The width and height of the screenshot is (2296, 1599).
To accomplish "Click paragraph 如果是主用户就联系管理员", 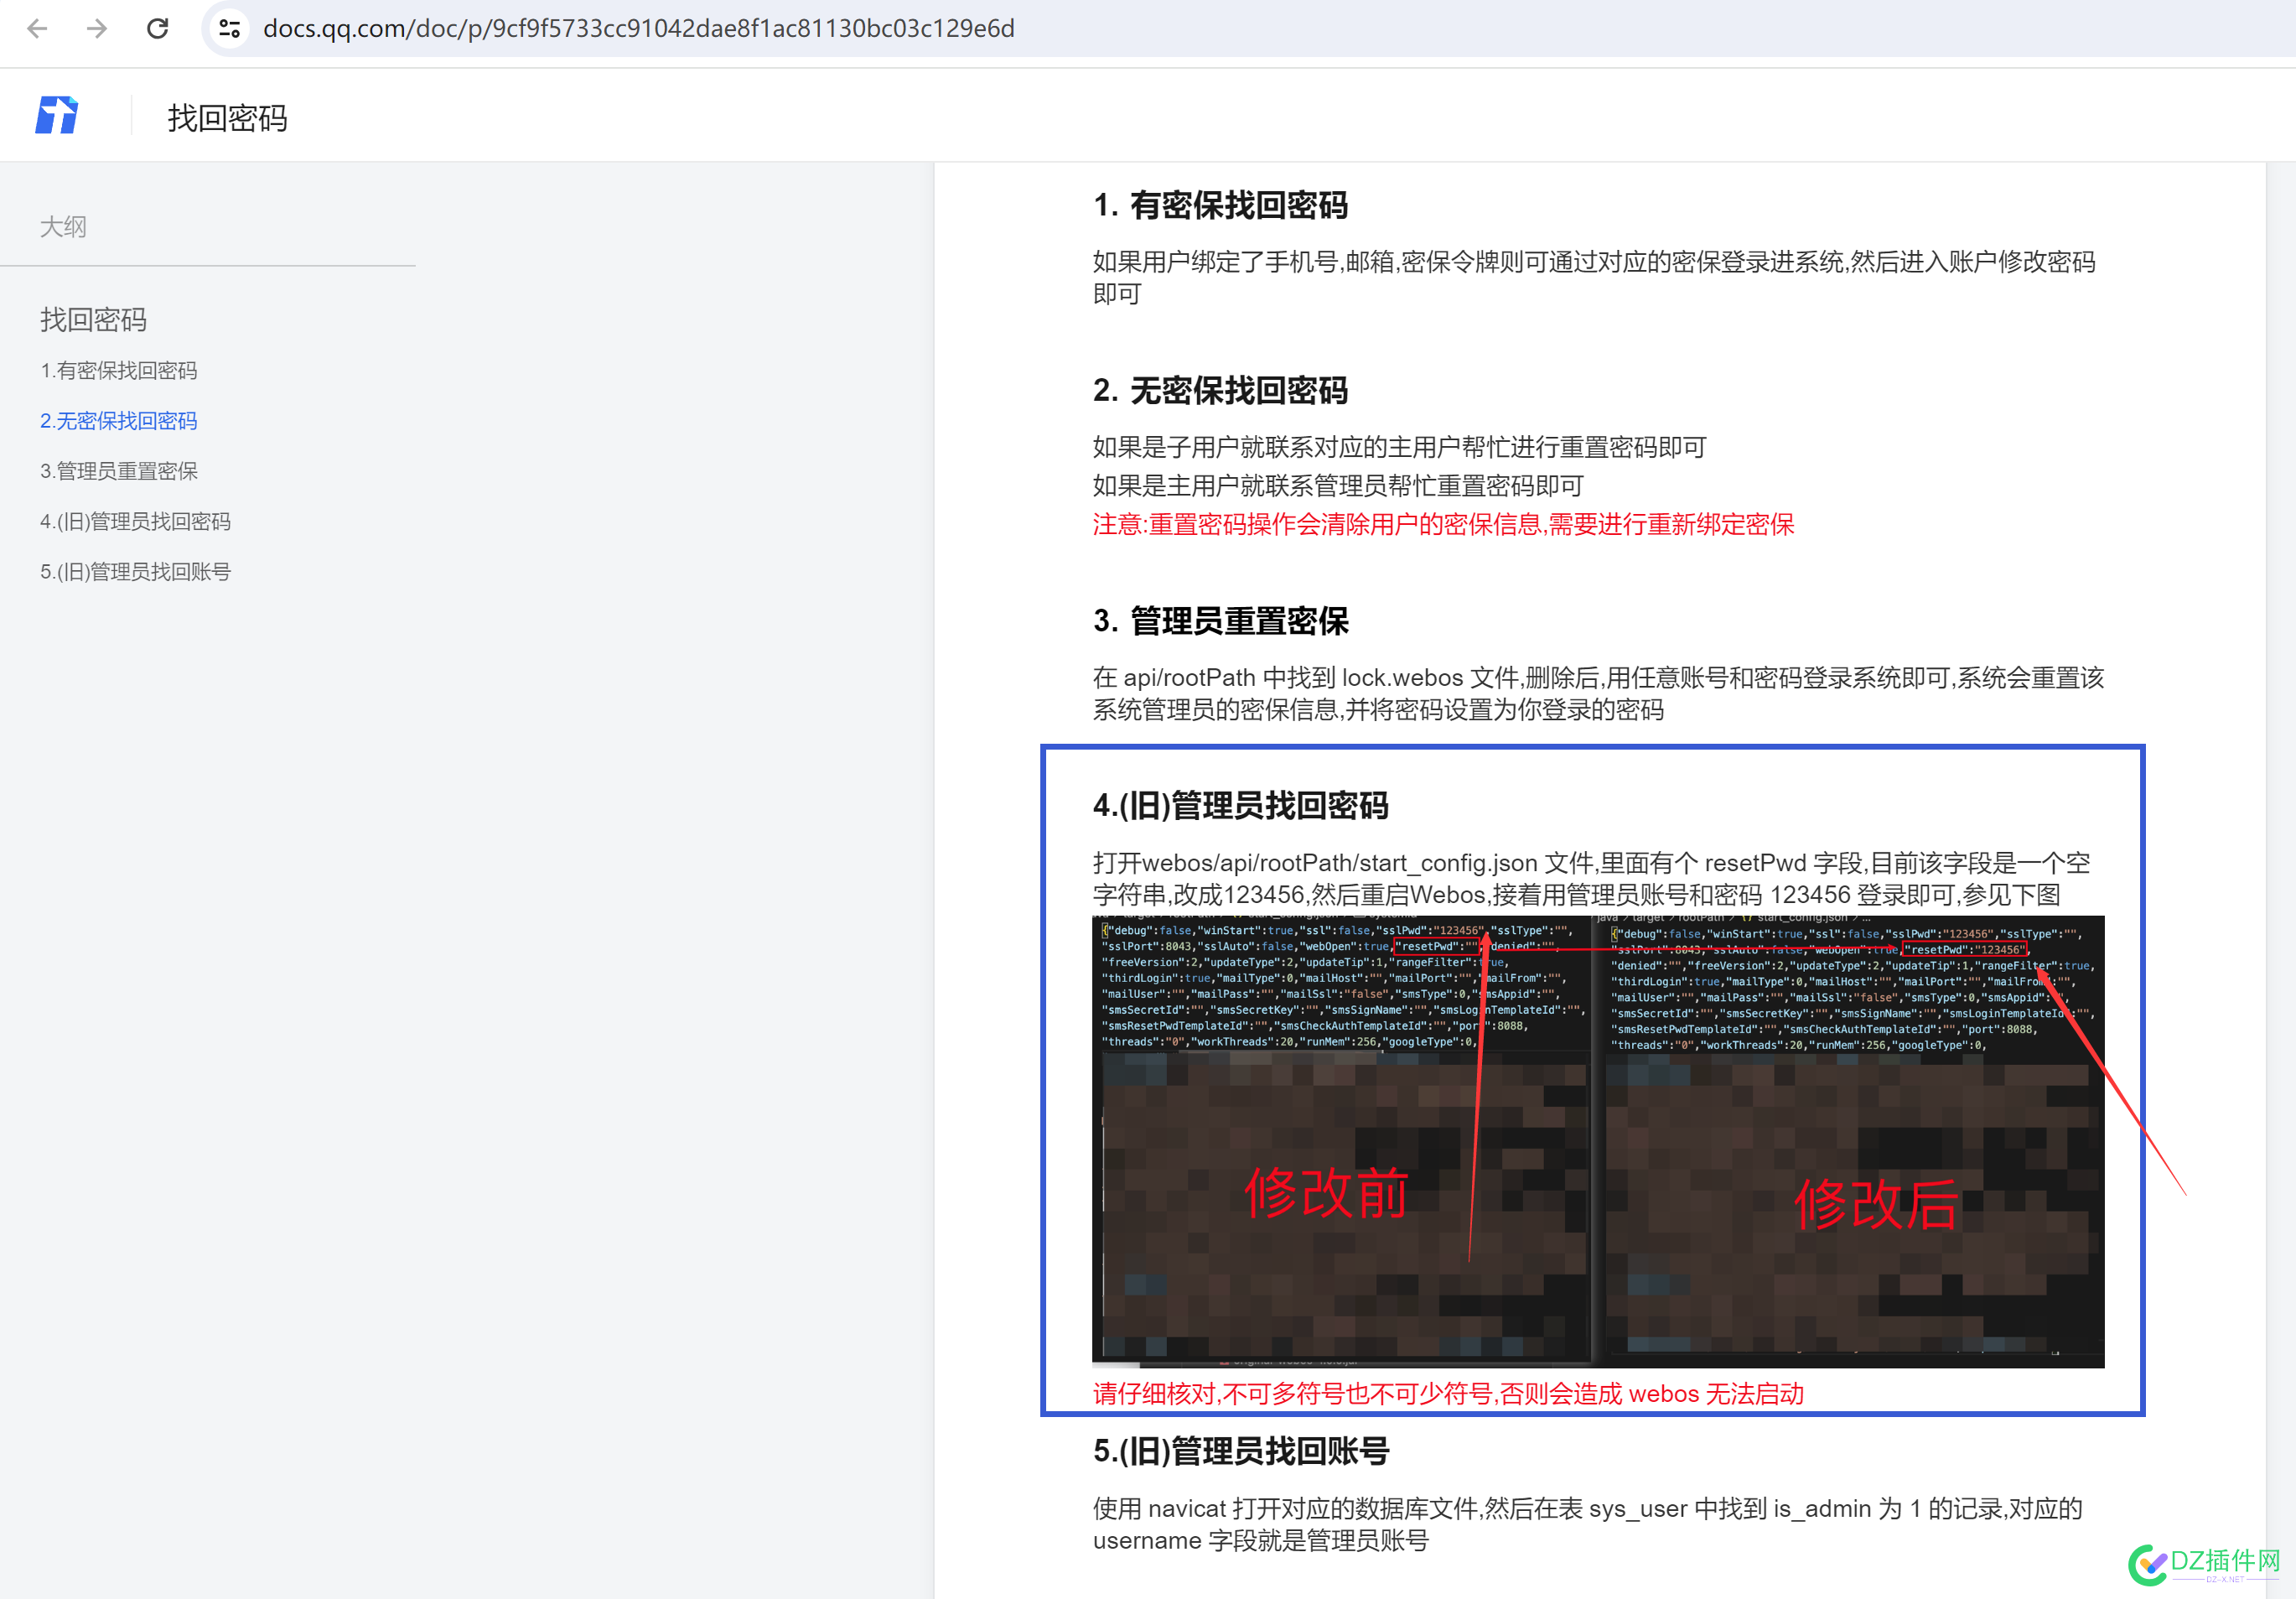I will (x=1338, y=487).
